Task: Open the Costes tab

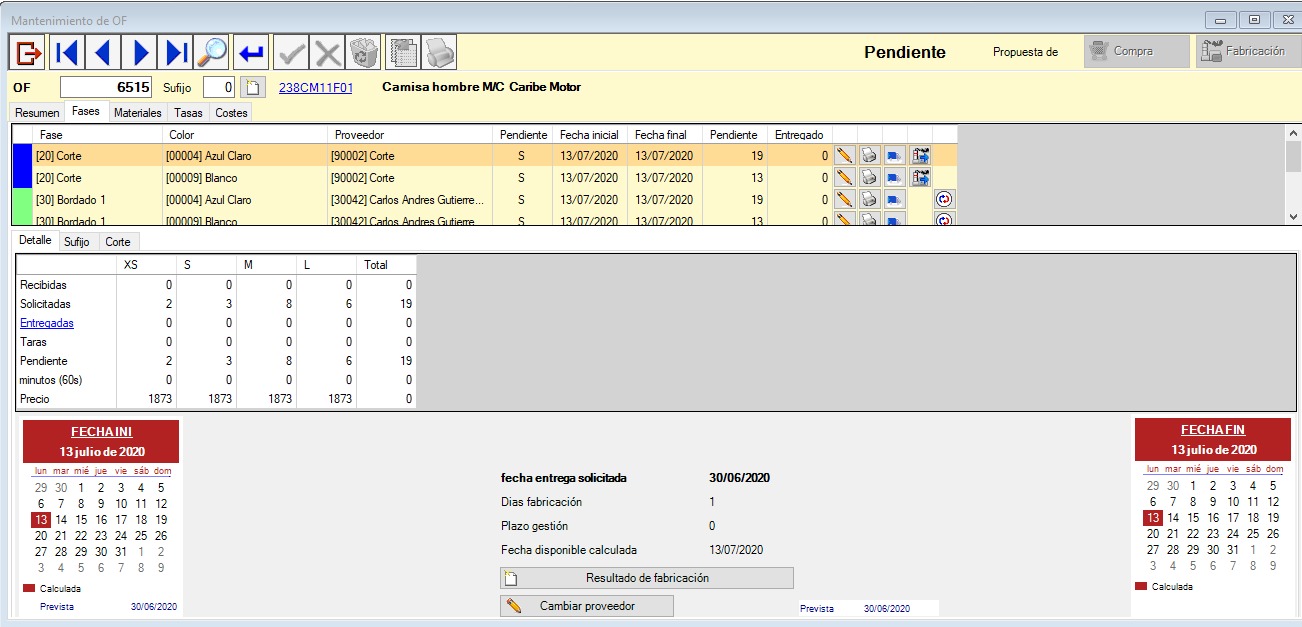Action: click(x=231, y=113)
